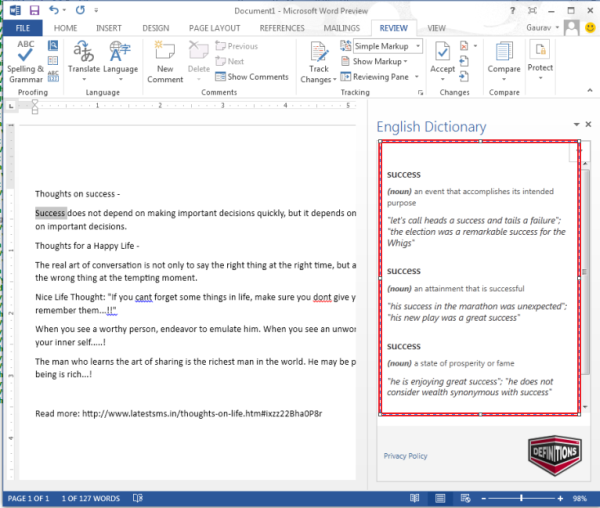The image size is (600, 508).
Task: Open the Reviewing Pane
Action: click(x=375, y=77)
